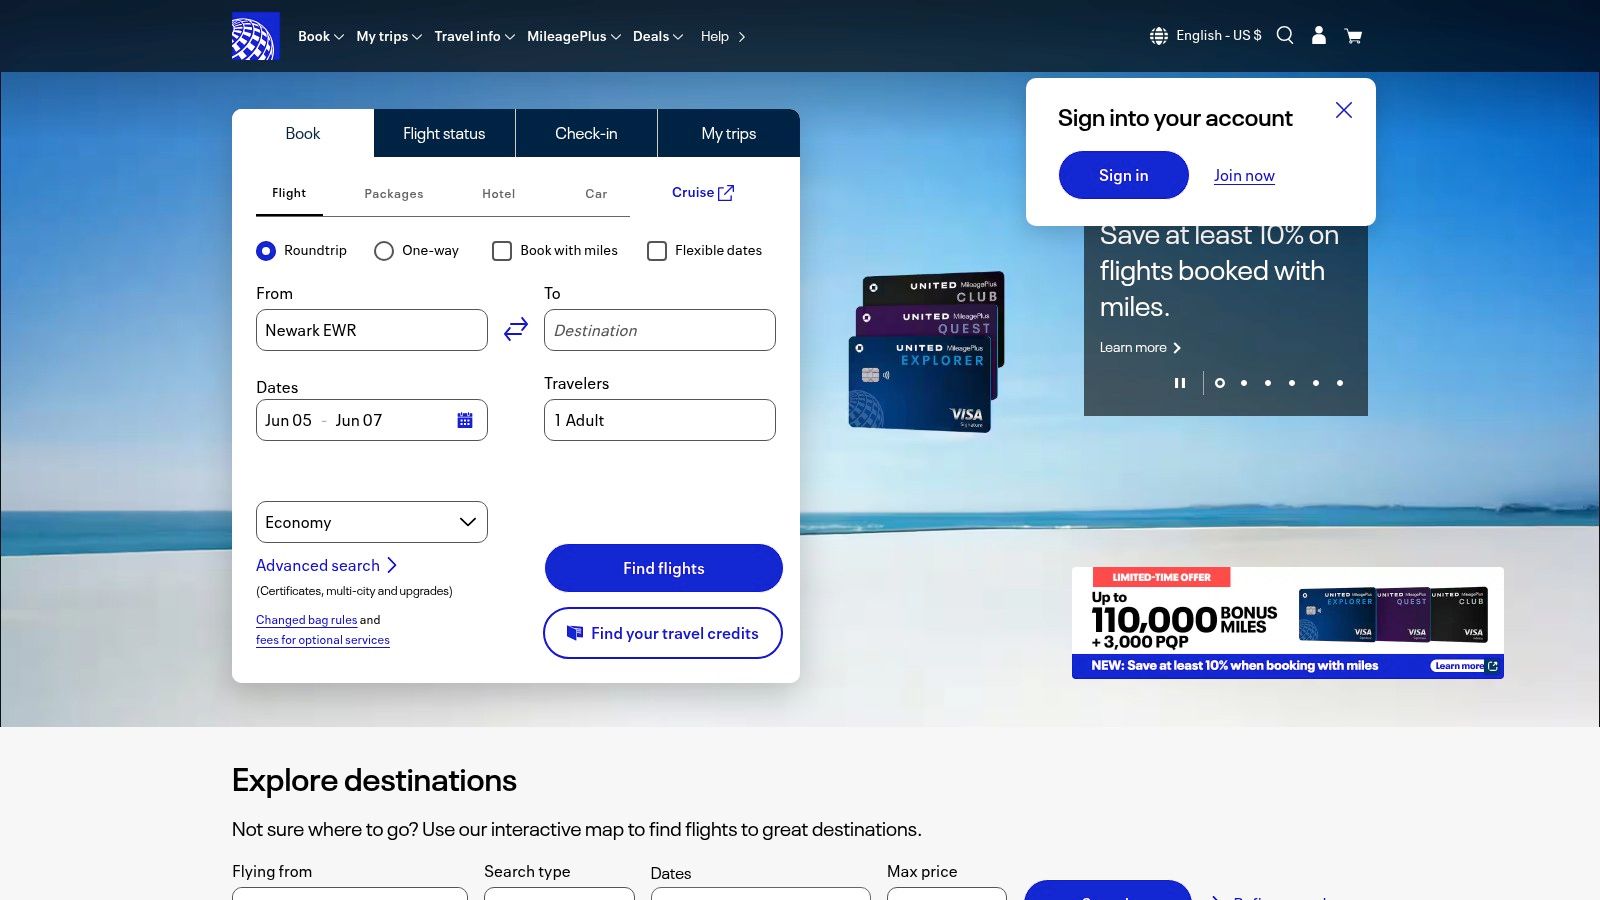
Task: Select the One-way radio button
Action: (x=384, y=251)
